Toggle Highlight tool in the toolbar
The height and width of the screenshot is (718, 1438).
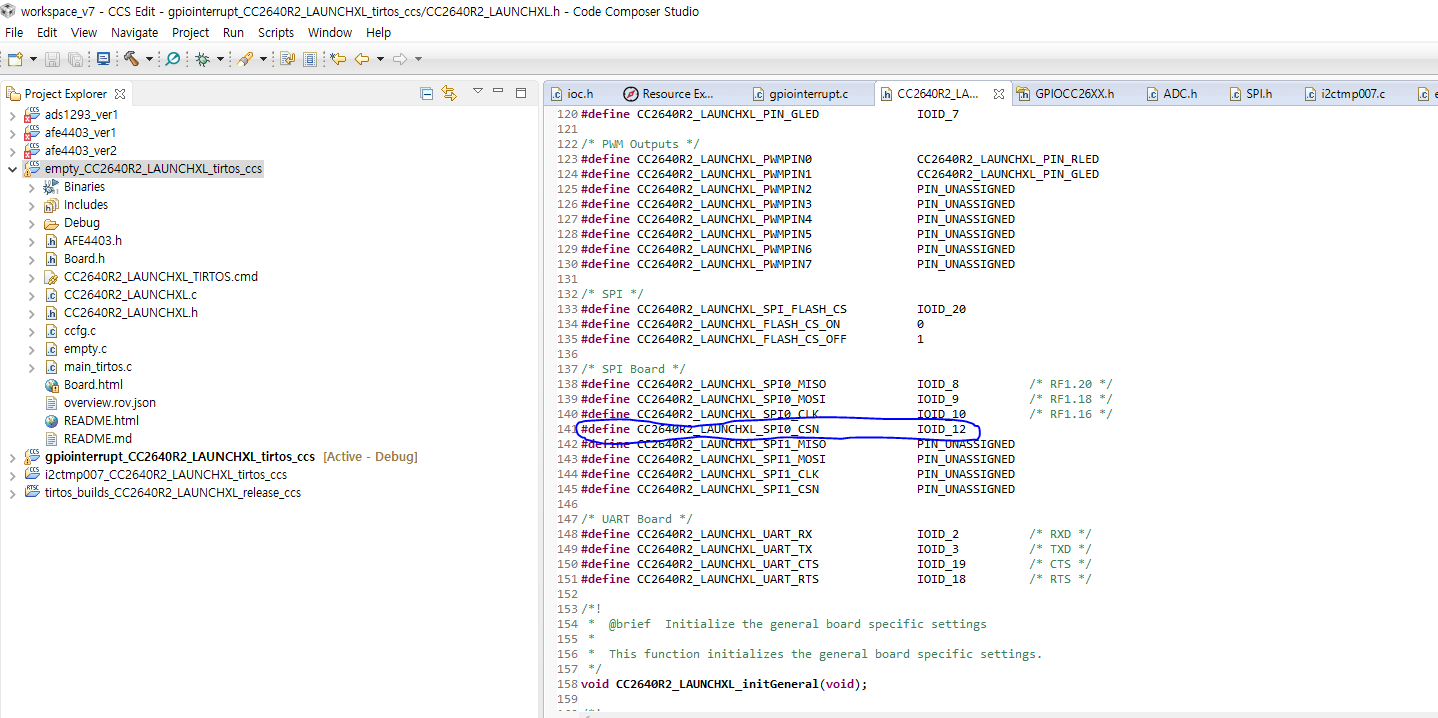coord(244,59)
